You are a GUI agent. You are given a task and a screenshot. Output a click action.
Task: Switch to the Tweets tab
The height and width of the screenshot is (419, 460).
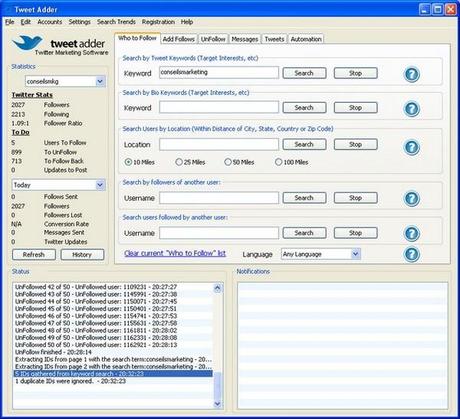point(274,39)
